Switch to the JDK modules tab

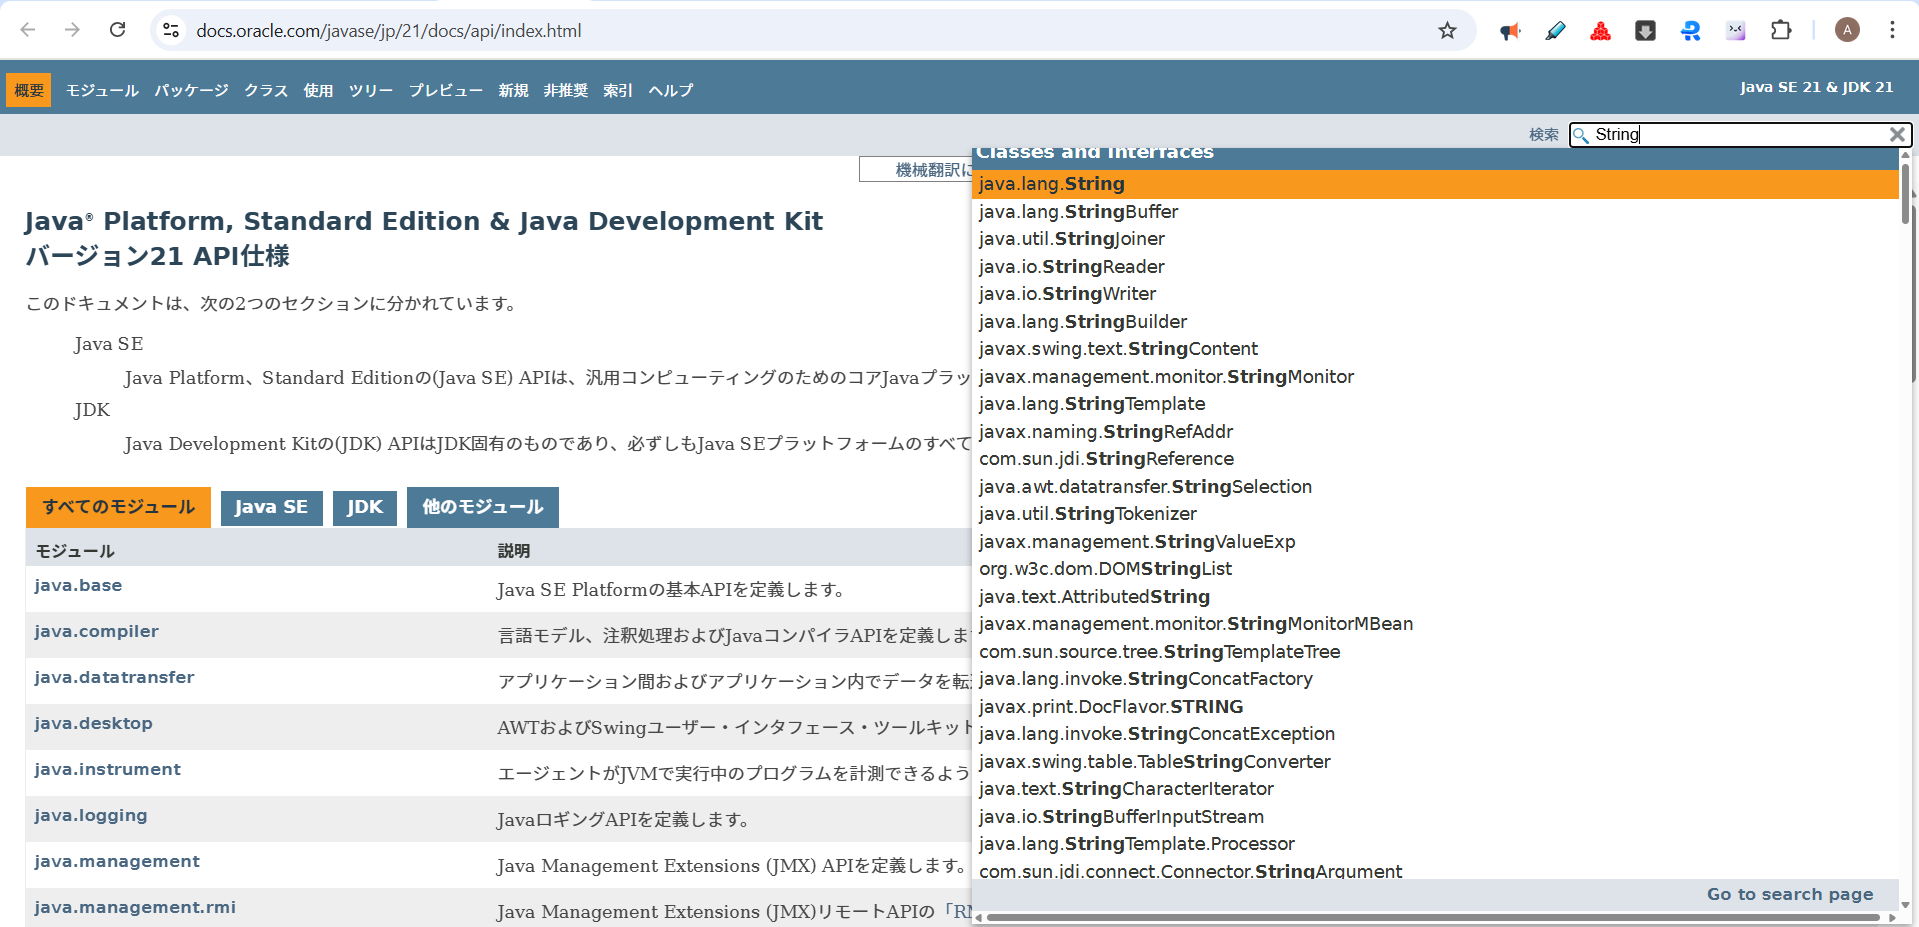point(365,507)
